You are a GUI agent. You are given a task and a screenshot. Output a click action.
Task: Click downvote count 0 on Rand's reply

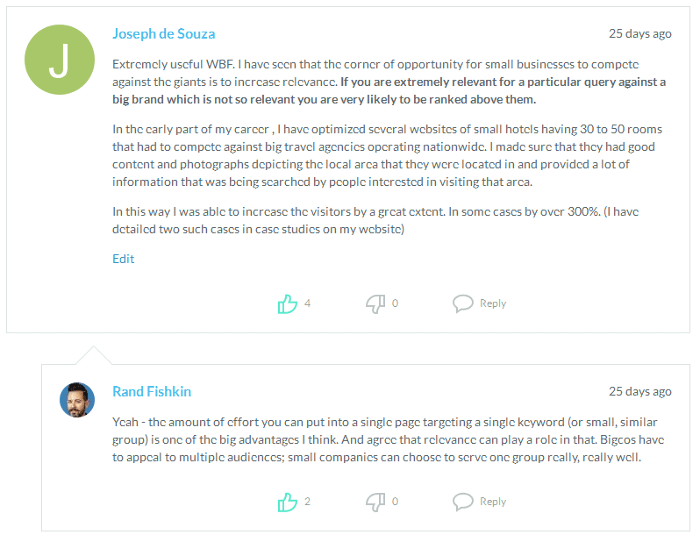(395, 501)
